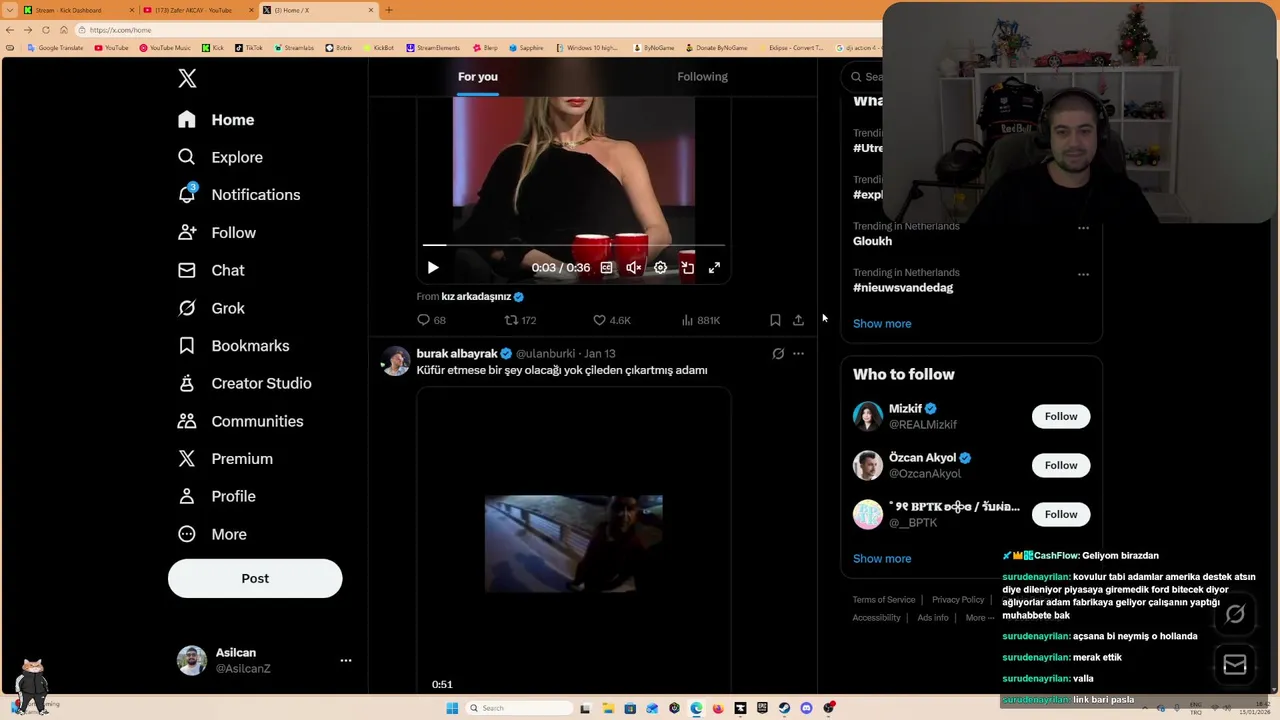This screenshot has width=1280, height=720.
Task: Open burak albayrak's profile picture
Action: click(396, 361)
